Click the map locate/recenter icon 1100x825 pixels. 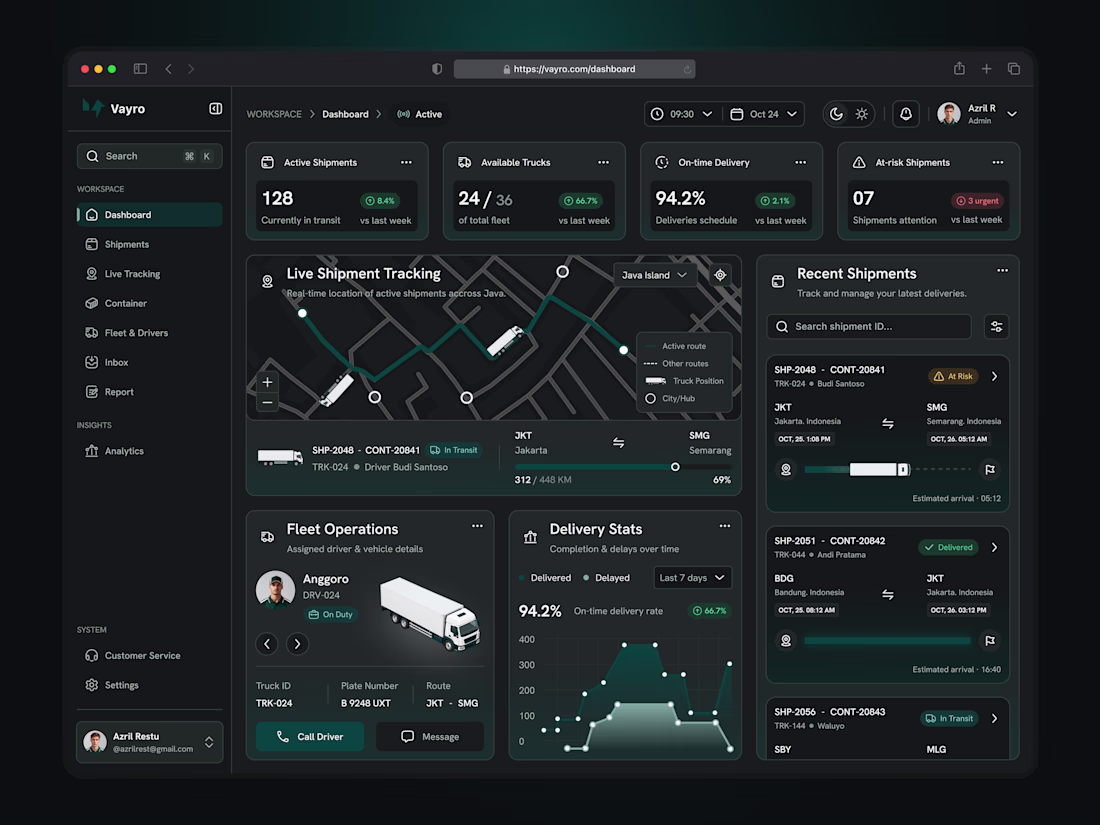[720, 275]
